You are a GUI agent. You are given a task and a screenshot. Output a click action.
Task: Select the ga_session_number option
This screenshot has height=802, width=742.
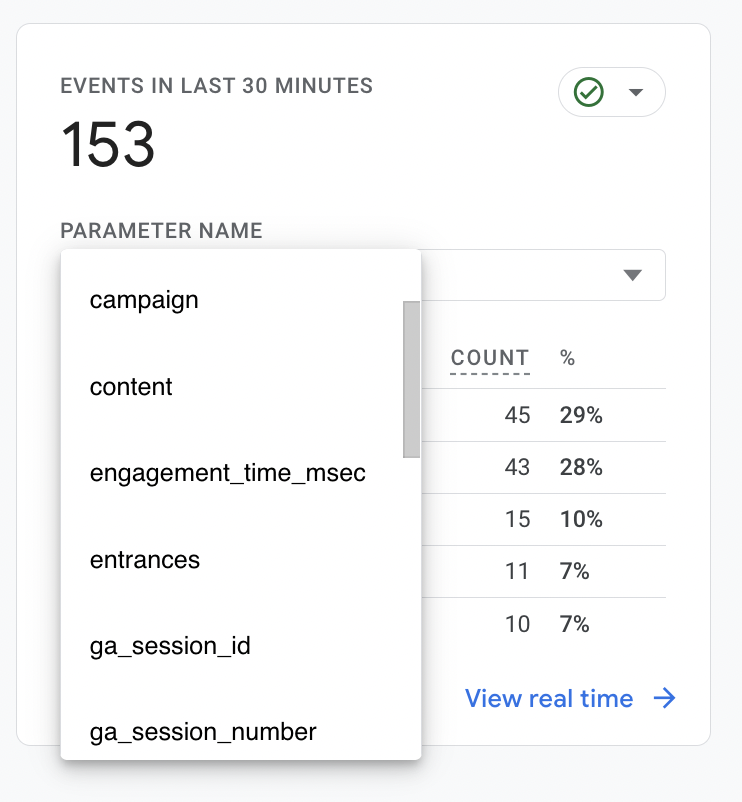click(x=203, y=732)
